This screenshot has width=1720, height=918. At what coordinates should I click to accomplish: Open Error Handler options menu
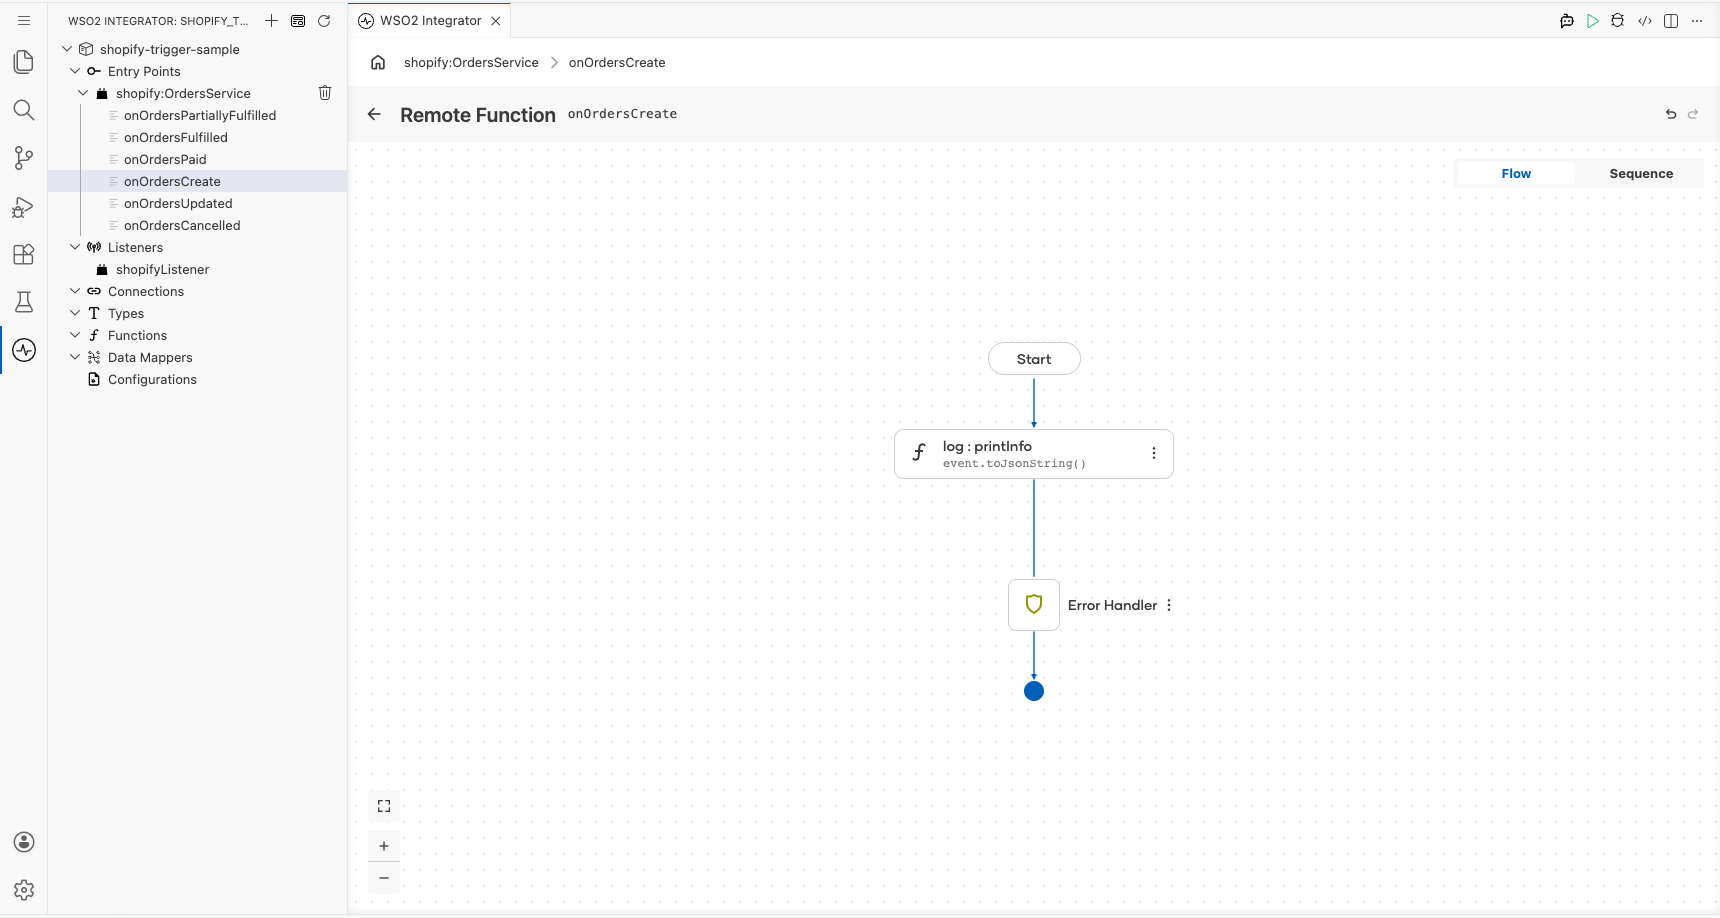point(1169,605)
